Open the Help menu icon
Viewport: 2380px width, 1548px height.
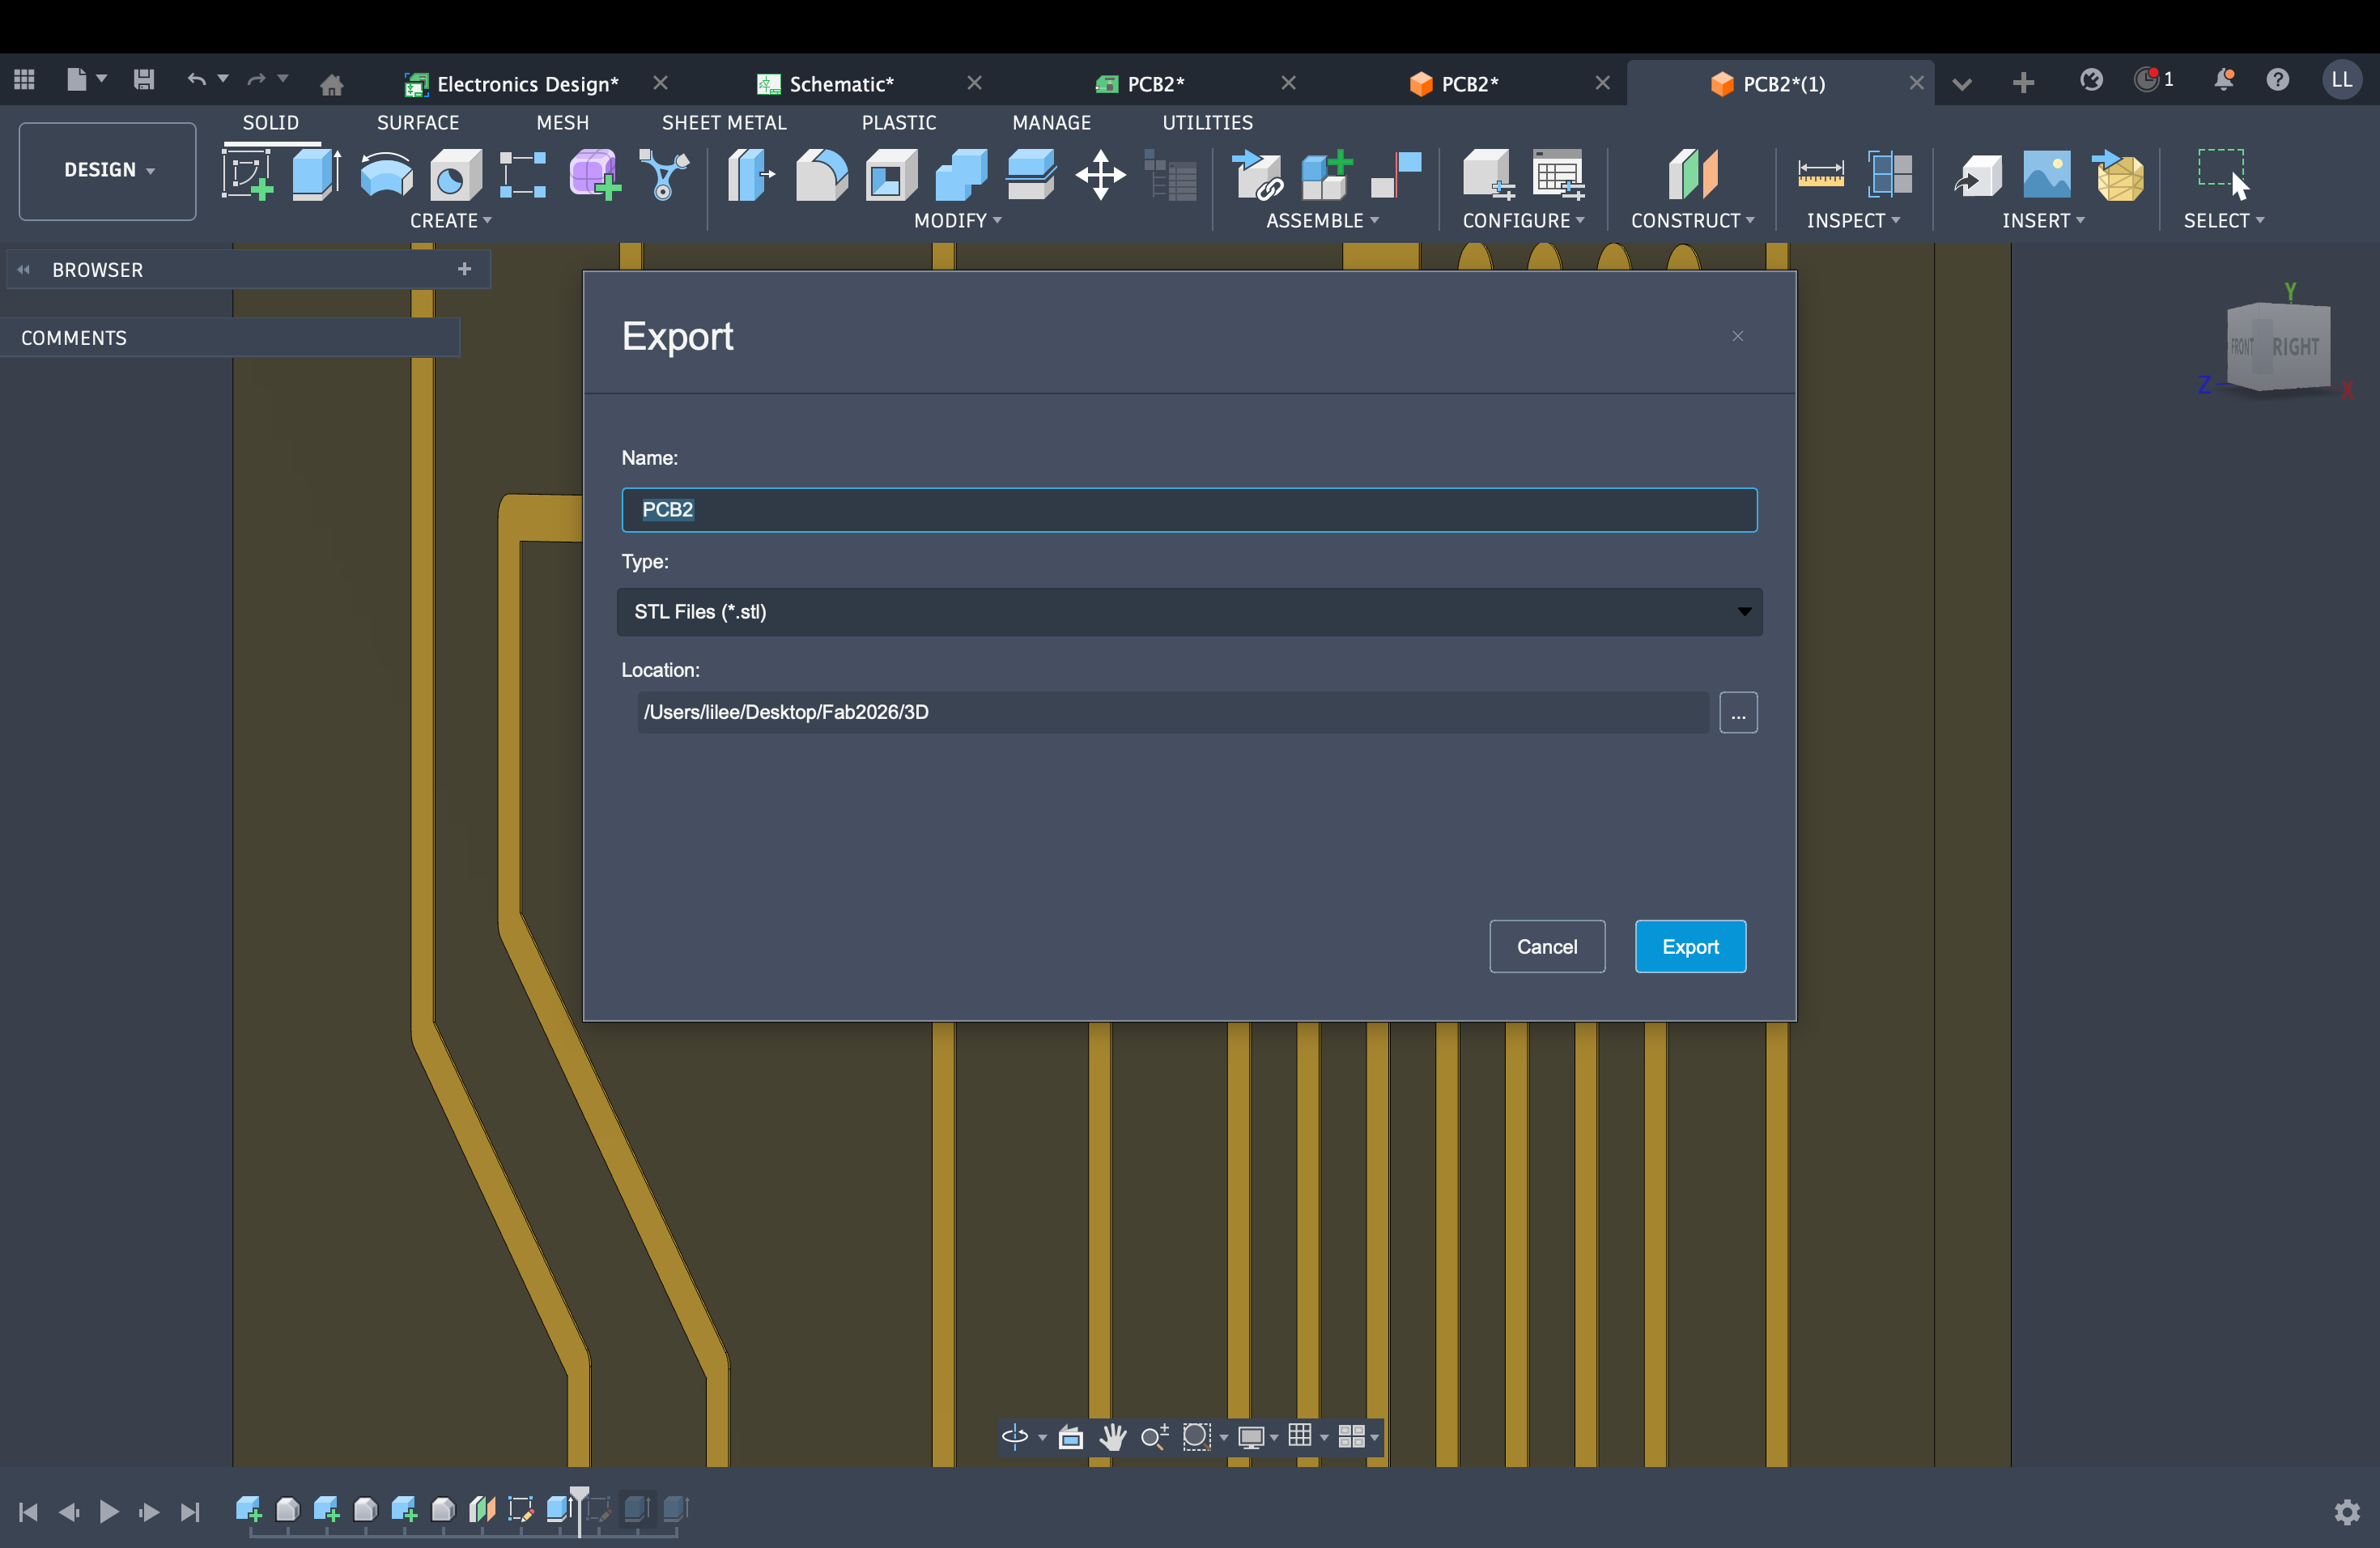tap(2278, 80)
